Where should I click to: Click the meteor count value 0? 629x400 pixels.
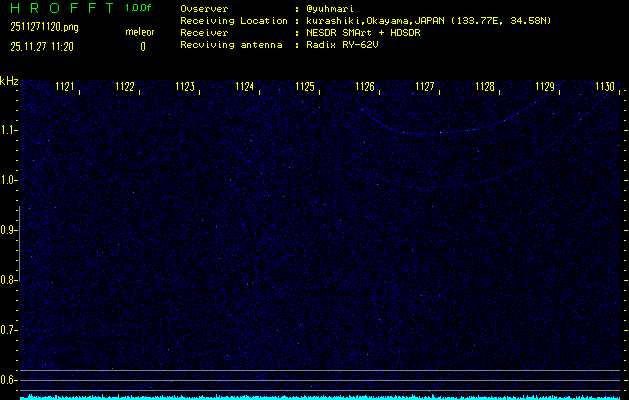tap(142, 46)
